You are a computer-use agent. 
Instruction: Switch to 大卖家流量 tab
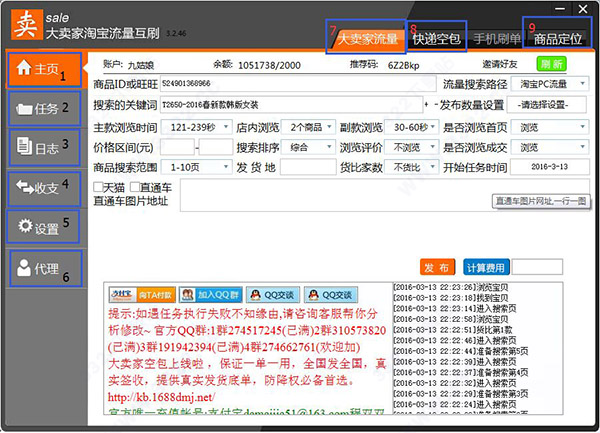coord(367,39)
